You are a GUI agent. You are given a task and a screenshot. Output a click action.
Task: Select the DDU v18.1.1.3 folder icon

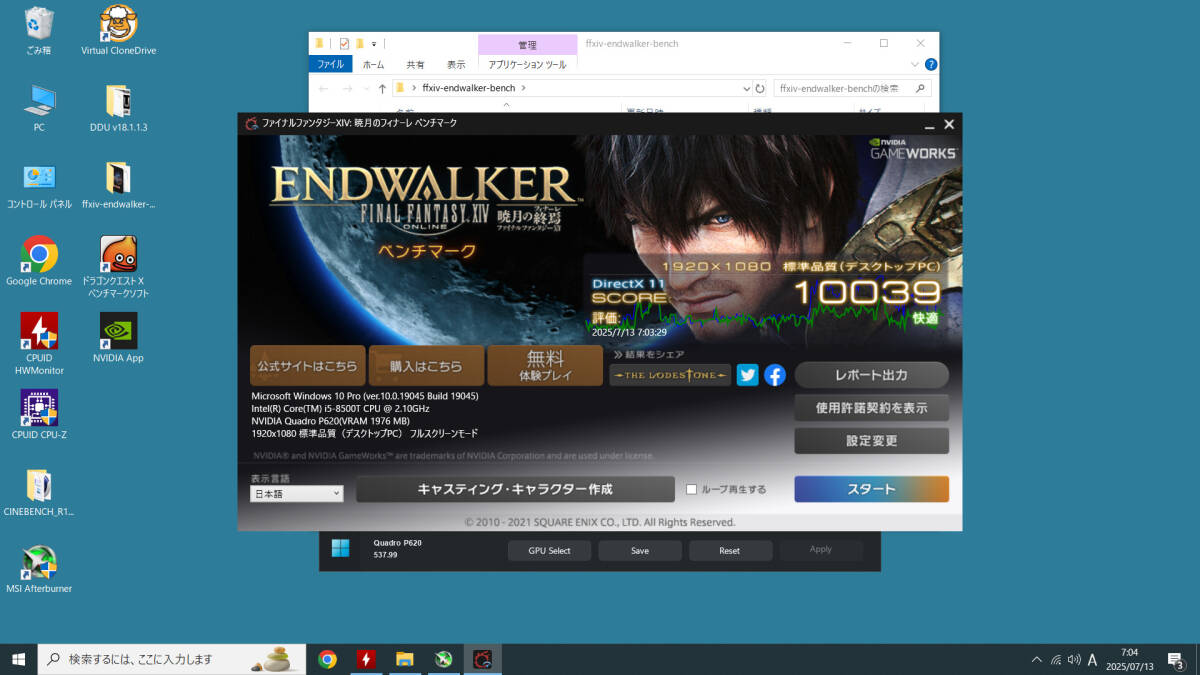coord(118,107)
